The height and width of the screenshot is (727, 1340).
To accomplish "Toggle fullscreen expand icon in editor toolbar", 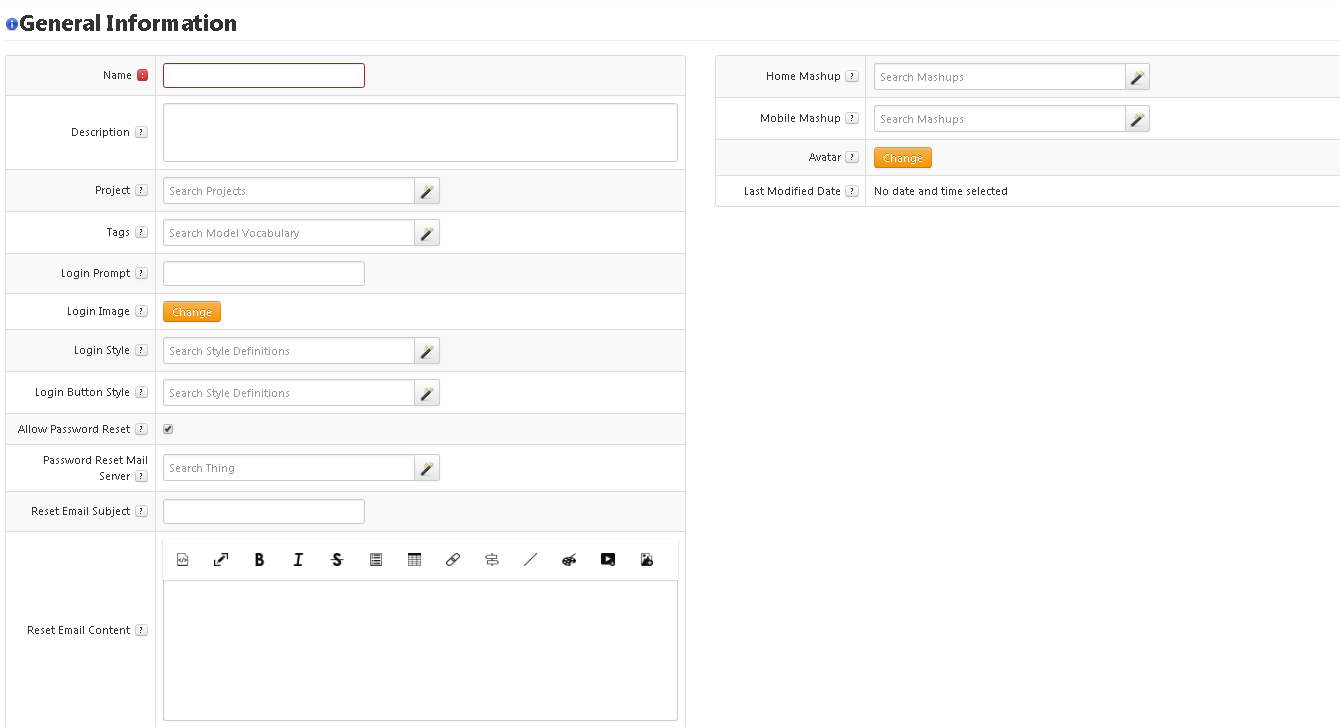I will (221, 560).
